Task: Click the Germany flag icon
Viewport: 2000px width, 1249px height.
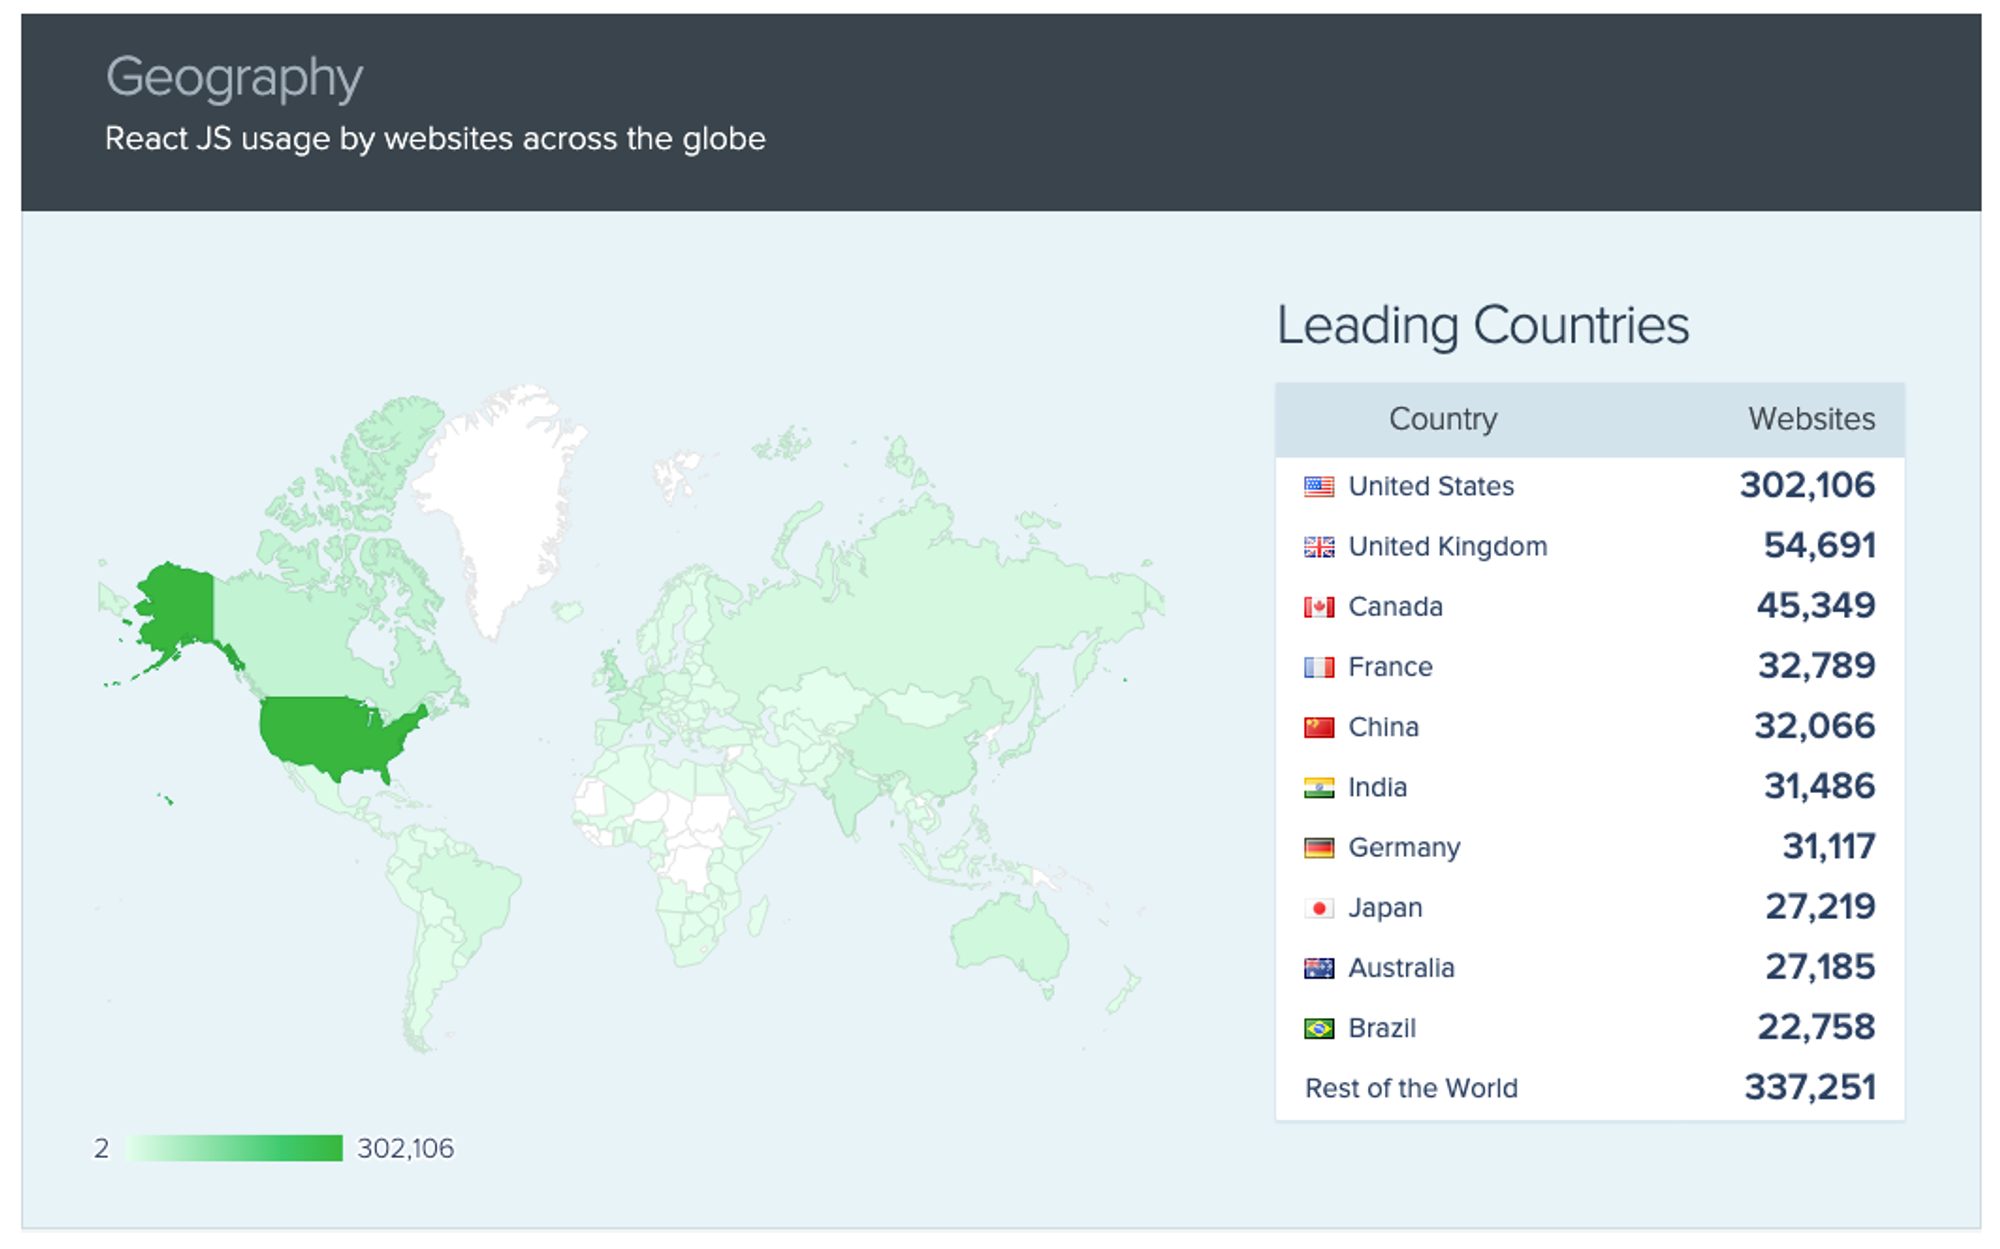Action: pyautogui.click(x=1318, y=848)
